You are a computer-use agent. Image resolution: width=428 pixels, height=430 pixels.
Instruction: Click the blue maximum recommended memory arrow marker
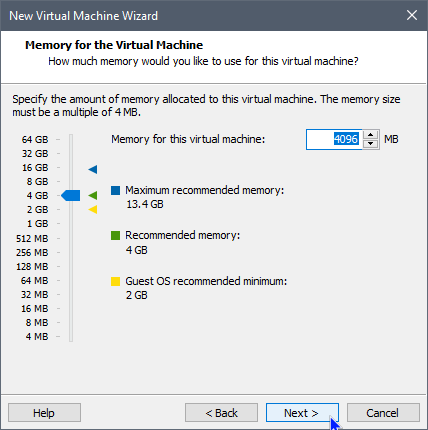coord(93,169)
